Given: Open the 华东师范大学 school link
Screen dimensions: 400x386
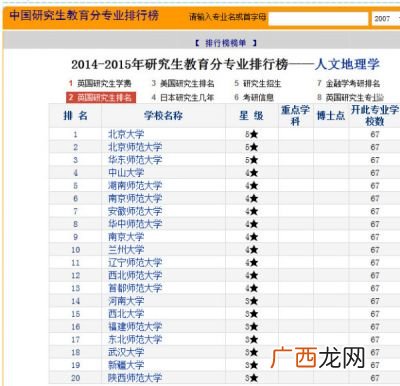Looking at the screenshot, I should (x=135, y=160).
